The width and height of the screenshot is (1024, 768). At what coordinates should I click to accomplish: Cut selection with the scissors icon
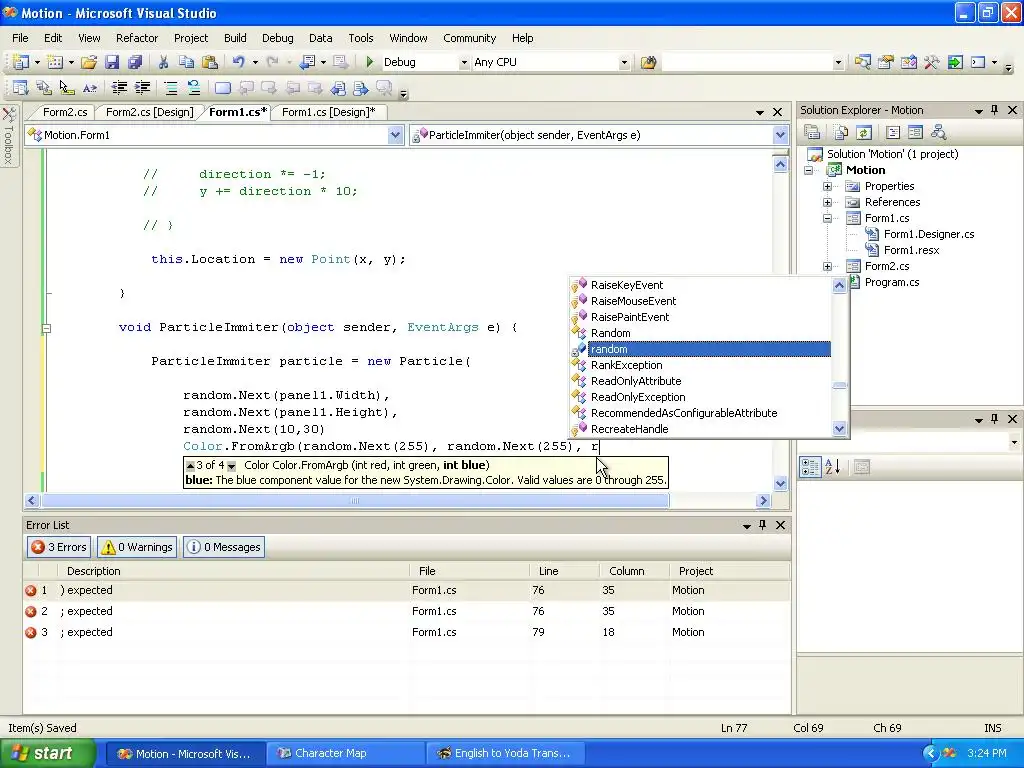pyautogui.click(x=163, y=62)
